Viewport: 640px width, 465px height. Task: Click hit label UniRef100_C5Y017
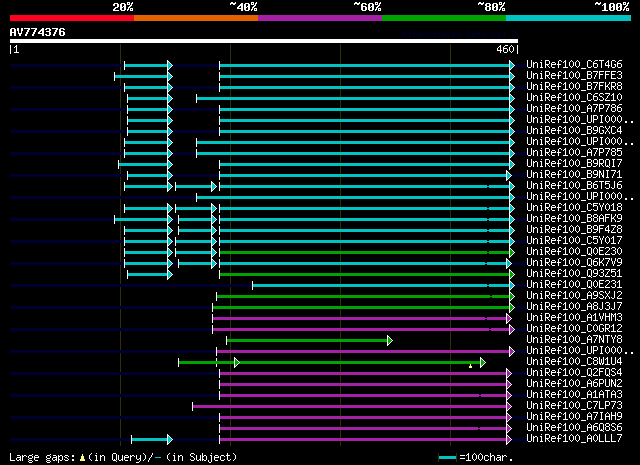click(574, 240)
